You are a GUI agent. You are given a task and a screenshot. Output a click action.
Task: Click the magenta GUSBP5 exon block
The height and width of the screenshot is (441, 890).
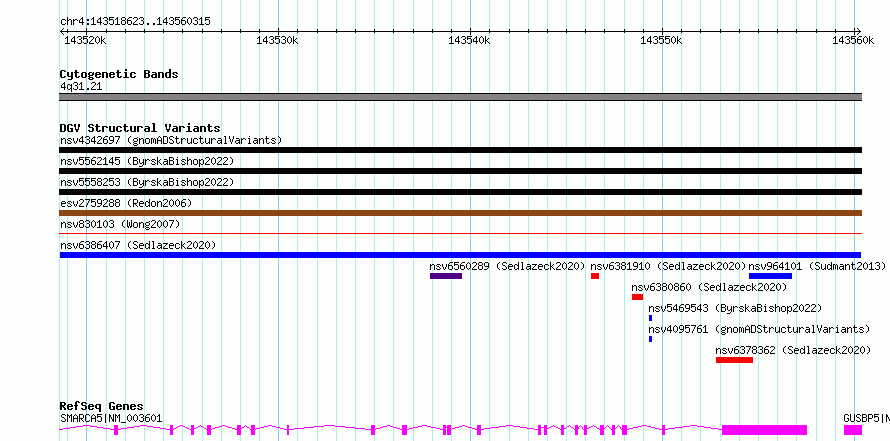[853, 430]
